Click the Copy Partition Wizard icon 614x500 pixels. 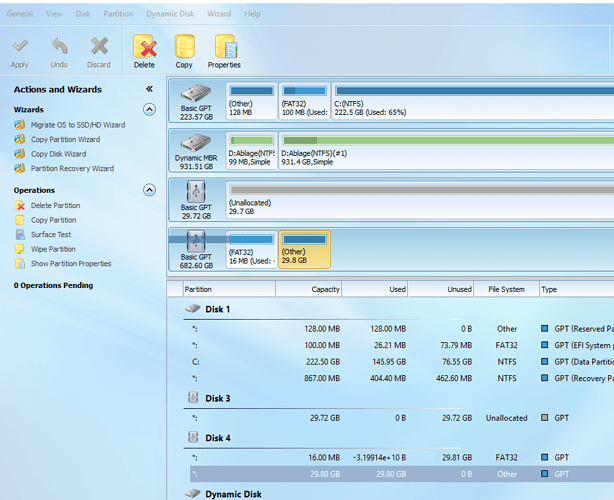coord(20,139)
